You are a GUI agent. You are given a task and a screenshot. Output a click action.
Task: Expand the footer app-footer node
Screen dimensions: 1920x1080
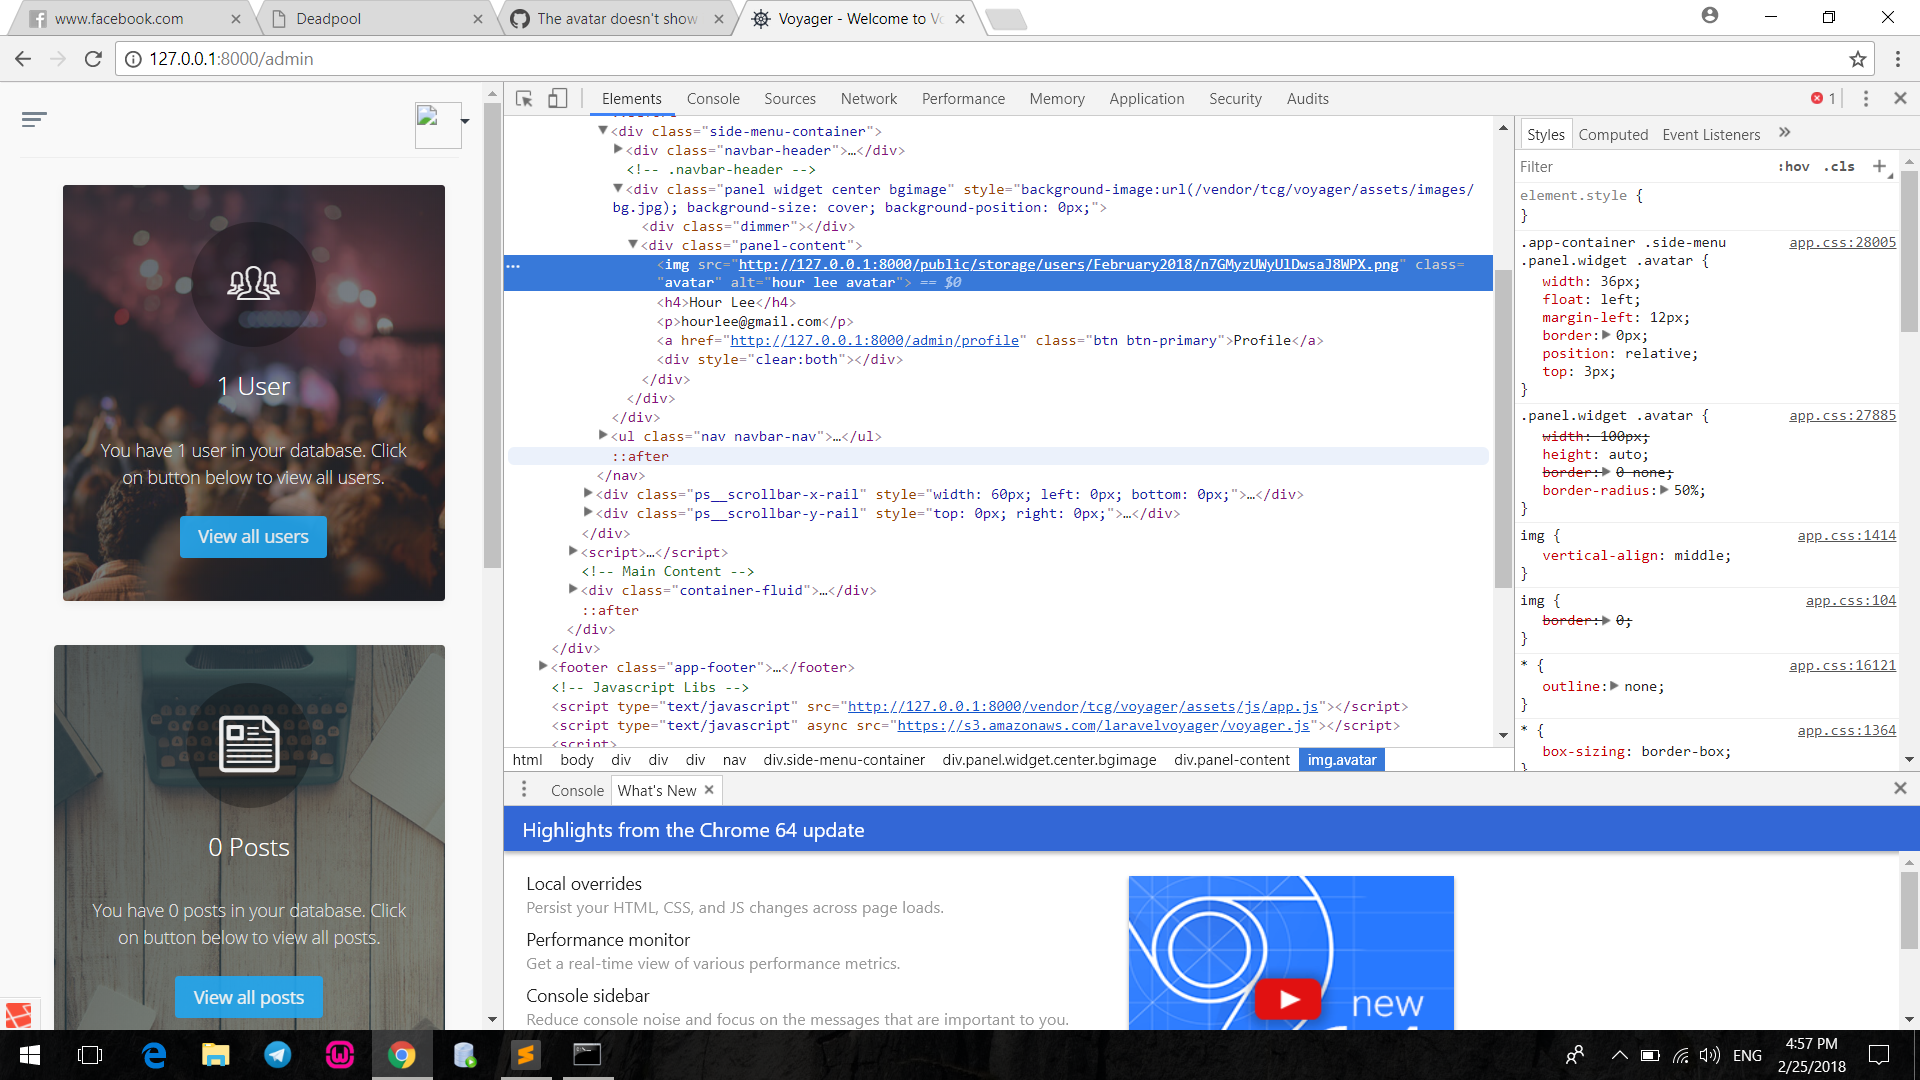coord(543,667)
